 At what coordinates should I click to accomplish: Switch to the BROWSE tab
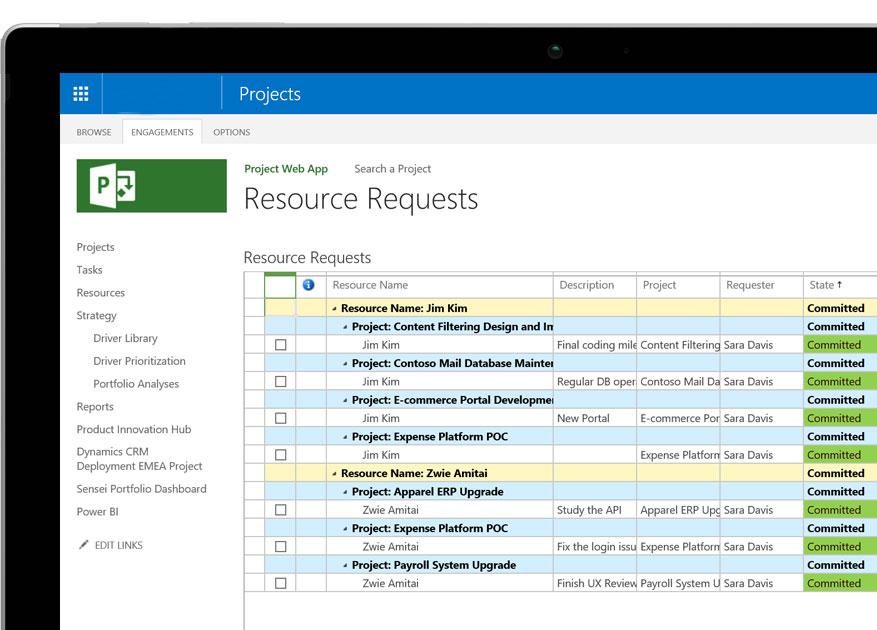93,131
